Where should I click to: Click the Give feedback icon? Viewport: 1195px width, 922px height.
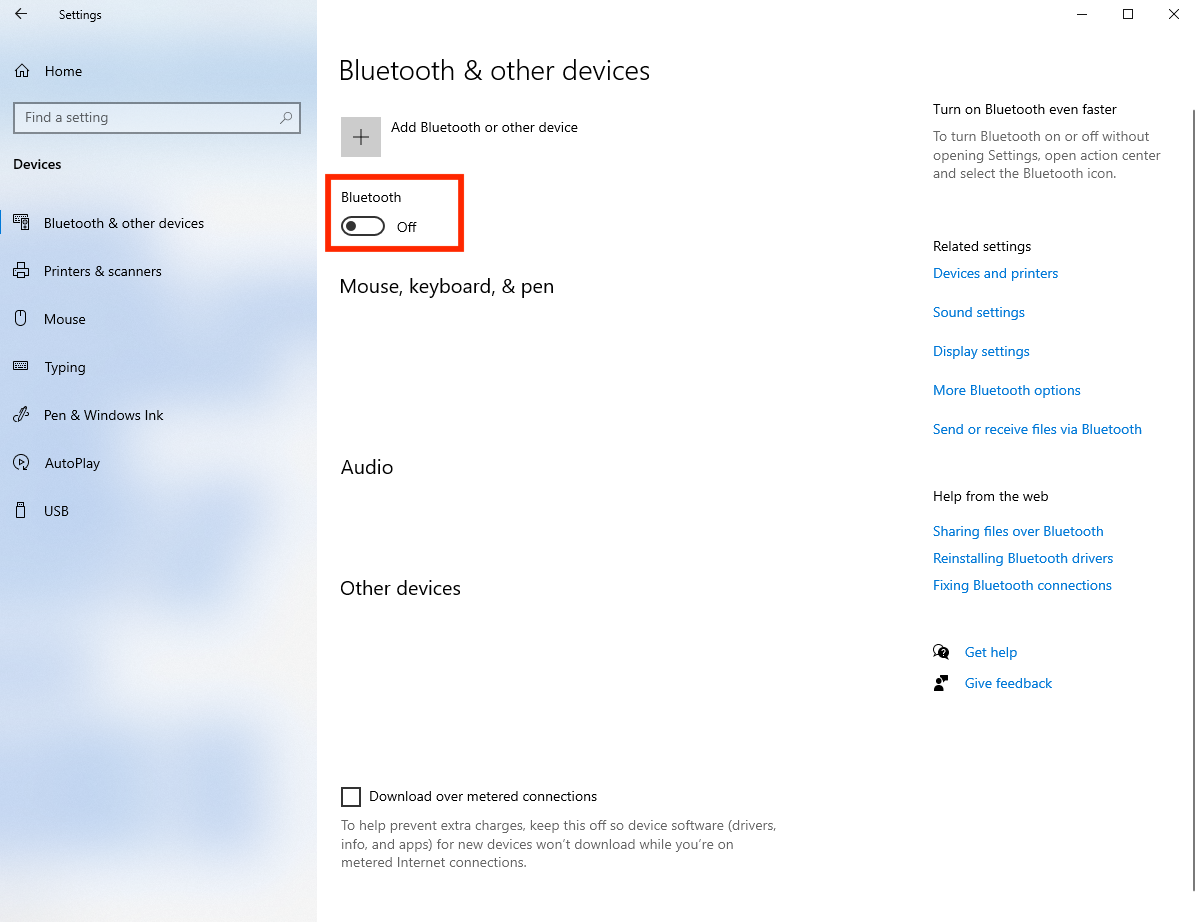[x=940, y=682]
